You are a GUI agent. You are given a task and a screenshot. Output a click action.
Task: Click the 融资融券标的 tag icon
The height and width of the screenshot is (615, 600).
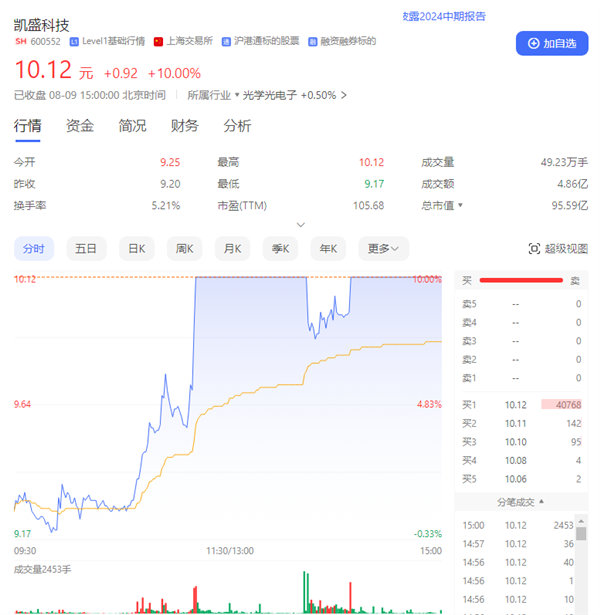point(313,41)
